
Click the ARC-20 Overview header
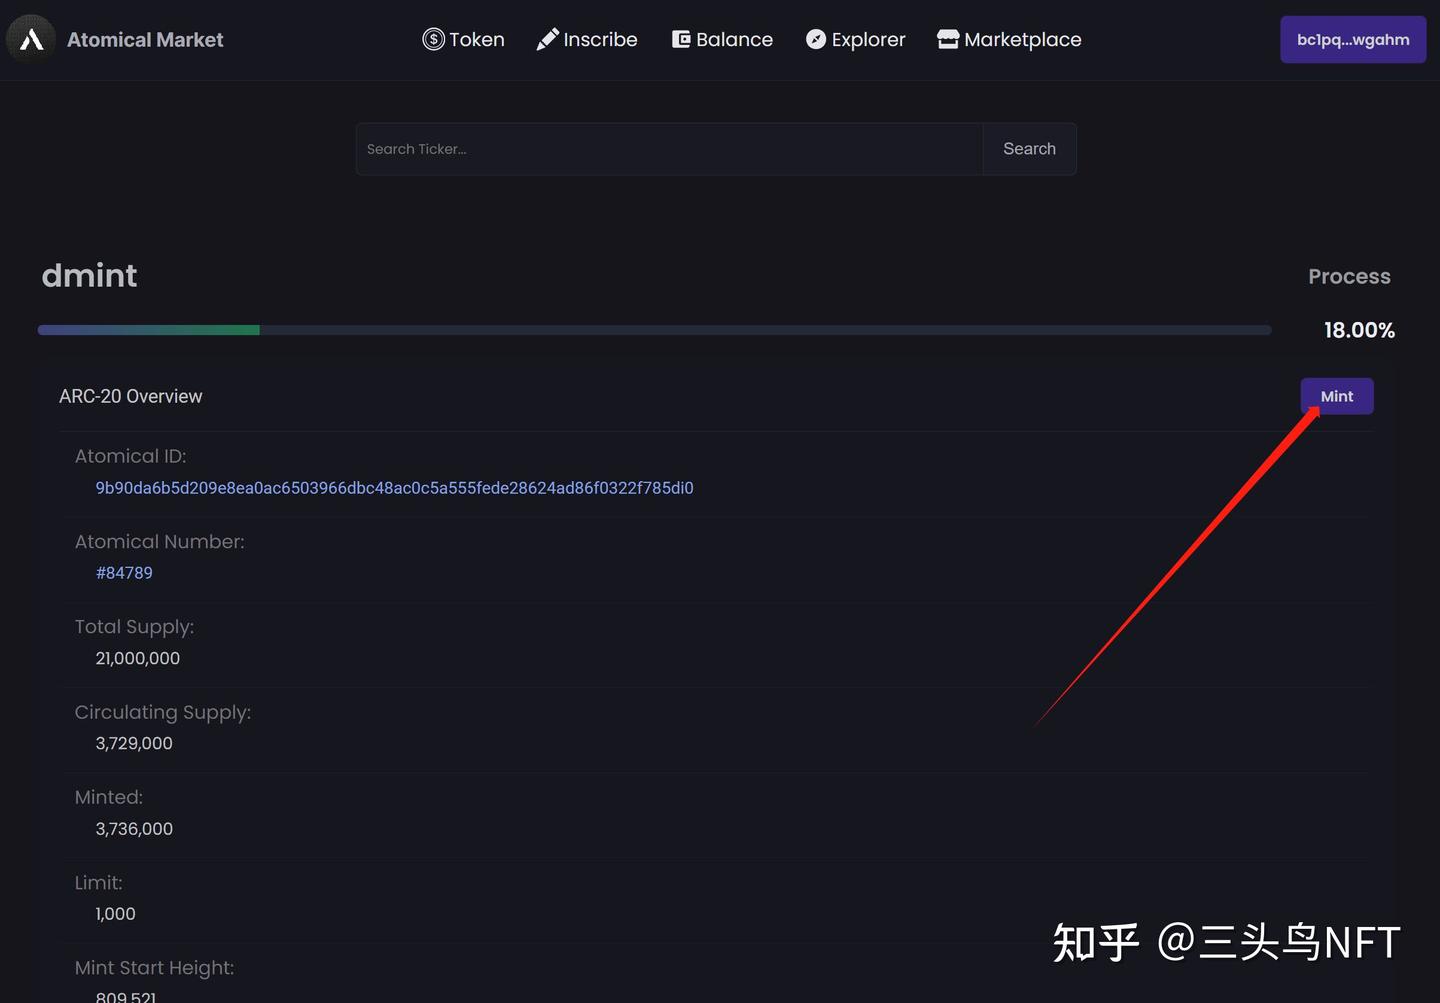point(131,396)
